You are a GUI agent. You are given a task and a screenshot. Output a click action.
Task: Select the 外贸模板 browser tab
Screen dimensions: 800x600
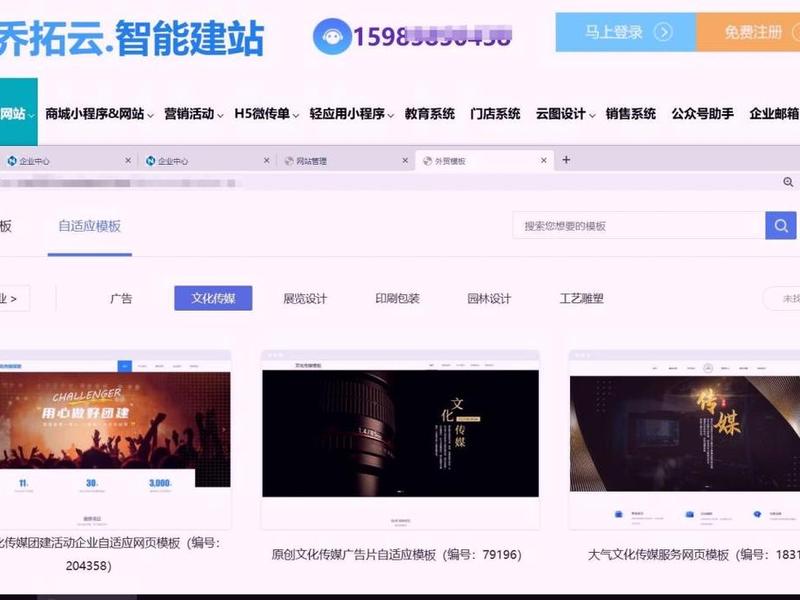tap(485, 161)
